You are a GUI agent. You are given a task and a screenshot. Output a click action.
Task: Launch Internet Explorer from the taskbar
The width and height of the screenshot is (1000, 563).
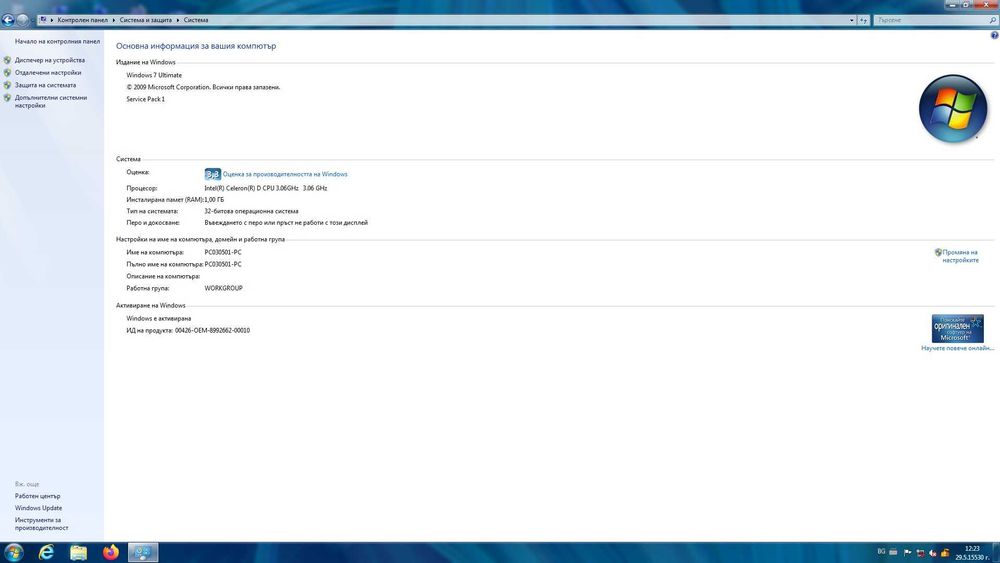pyautogui.click(x=47, y=552)
